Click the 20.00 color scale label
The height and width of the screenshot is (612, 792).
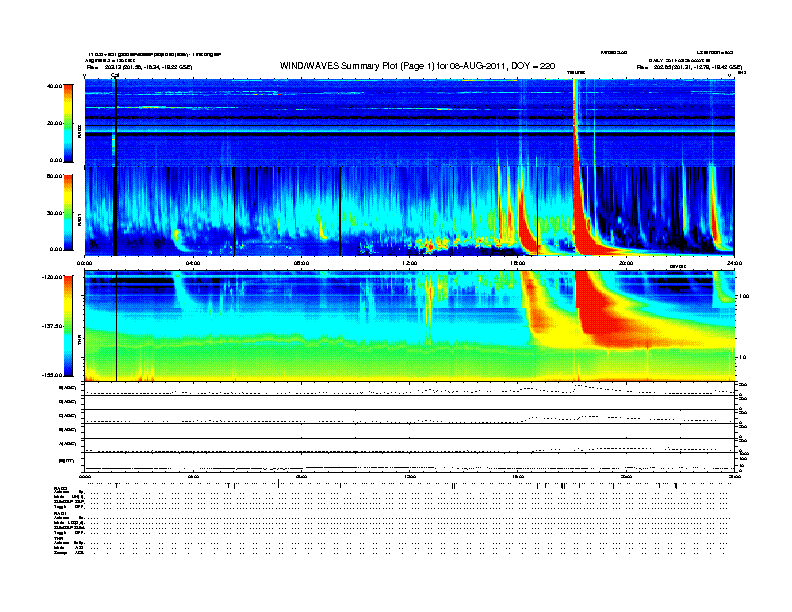click(55, 123)
